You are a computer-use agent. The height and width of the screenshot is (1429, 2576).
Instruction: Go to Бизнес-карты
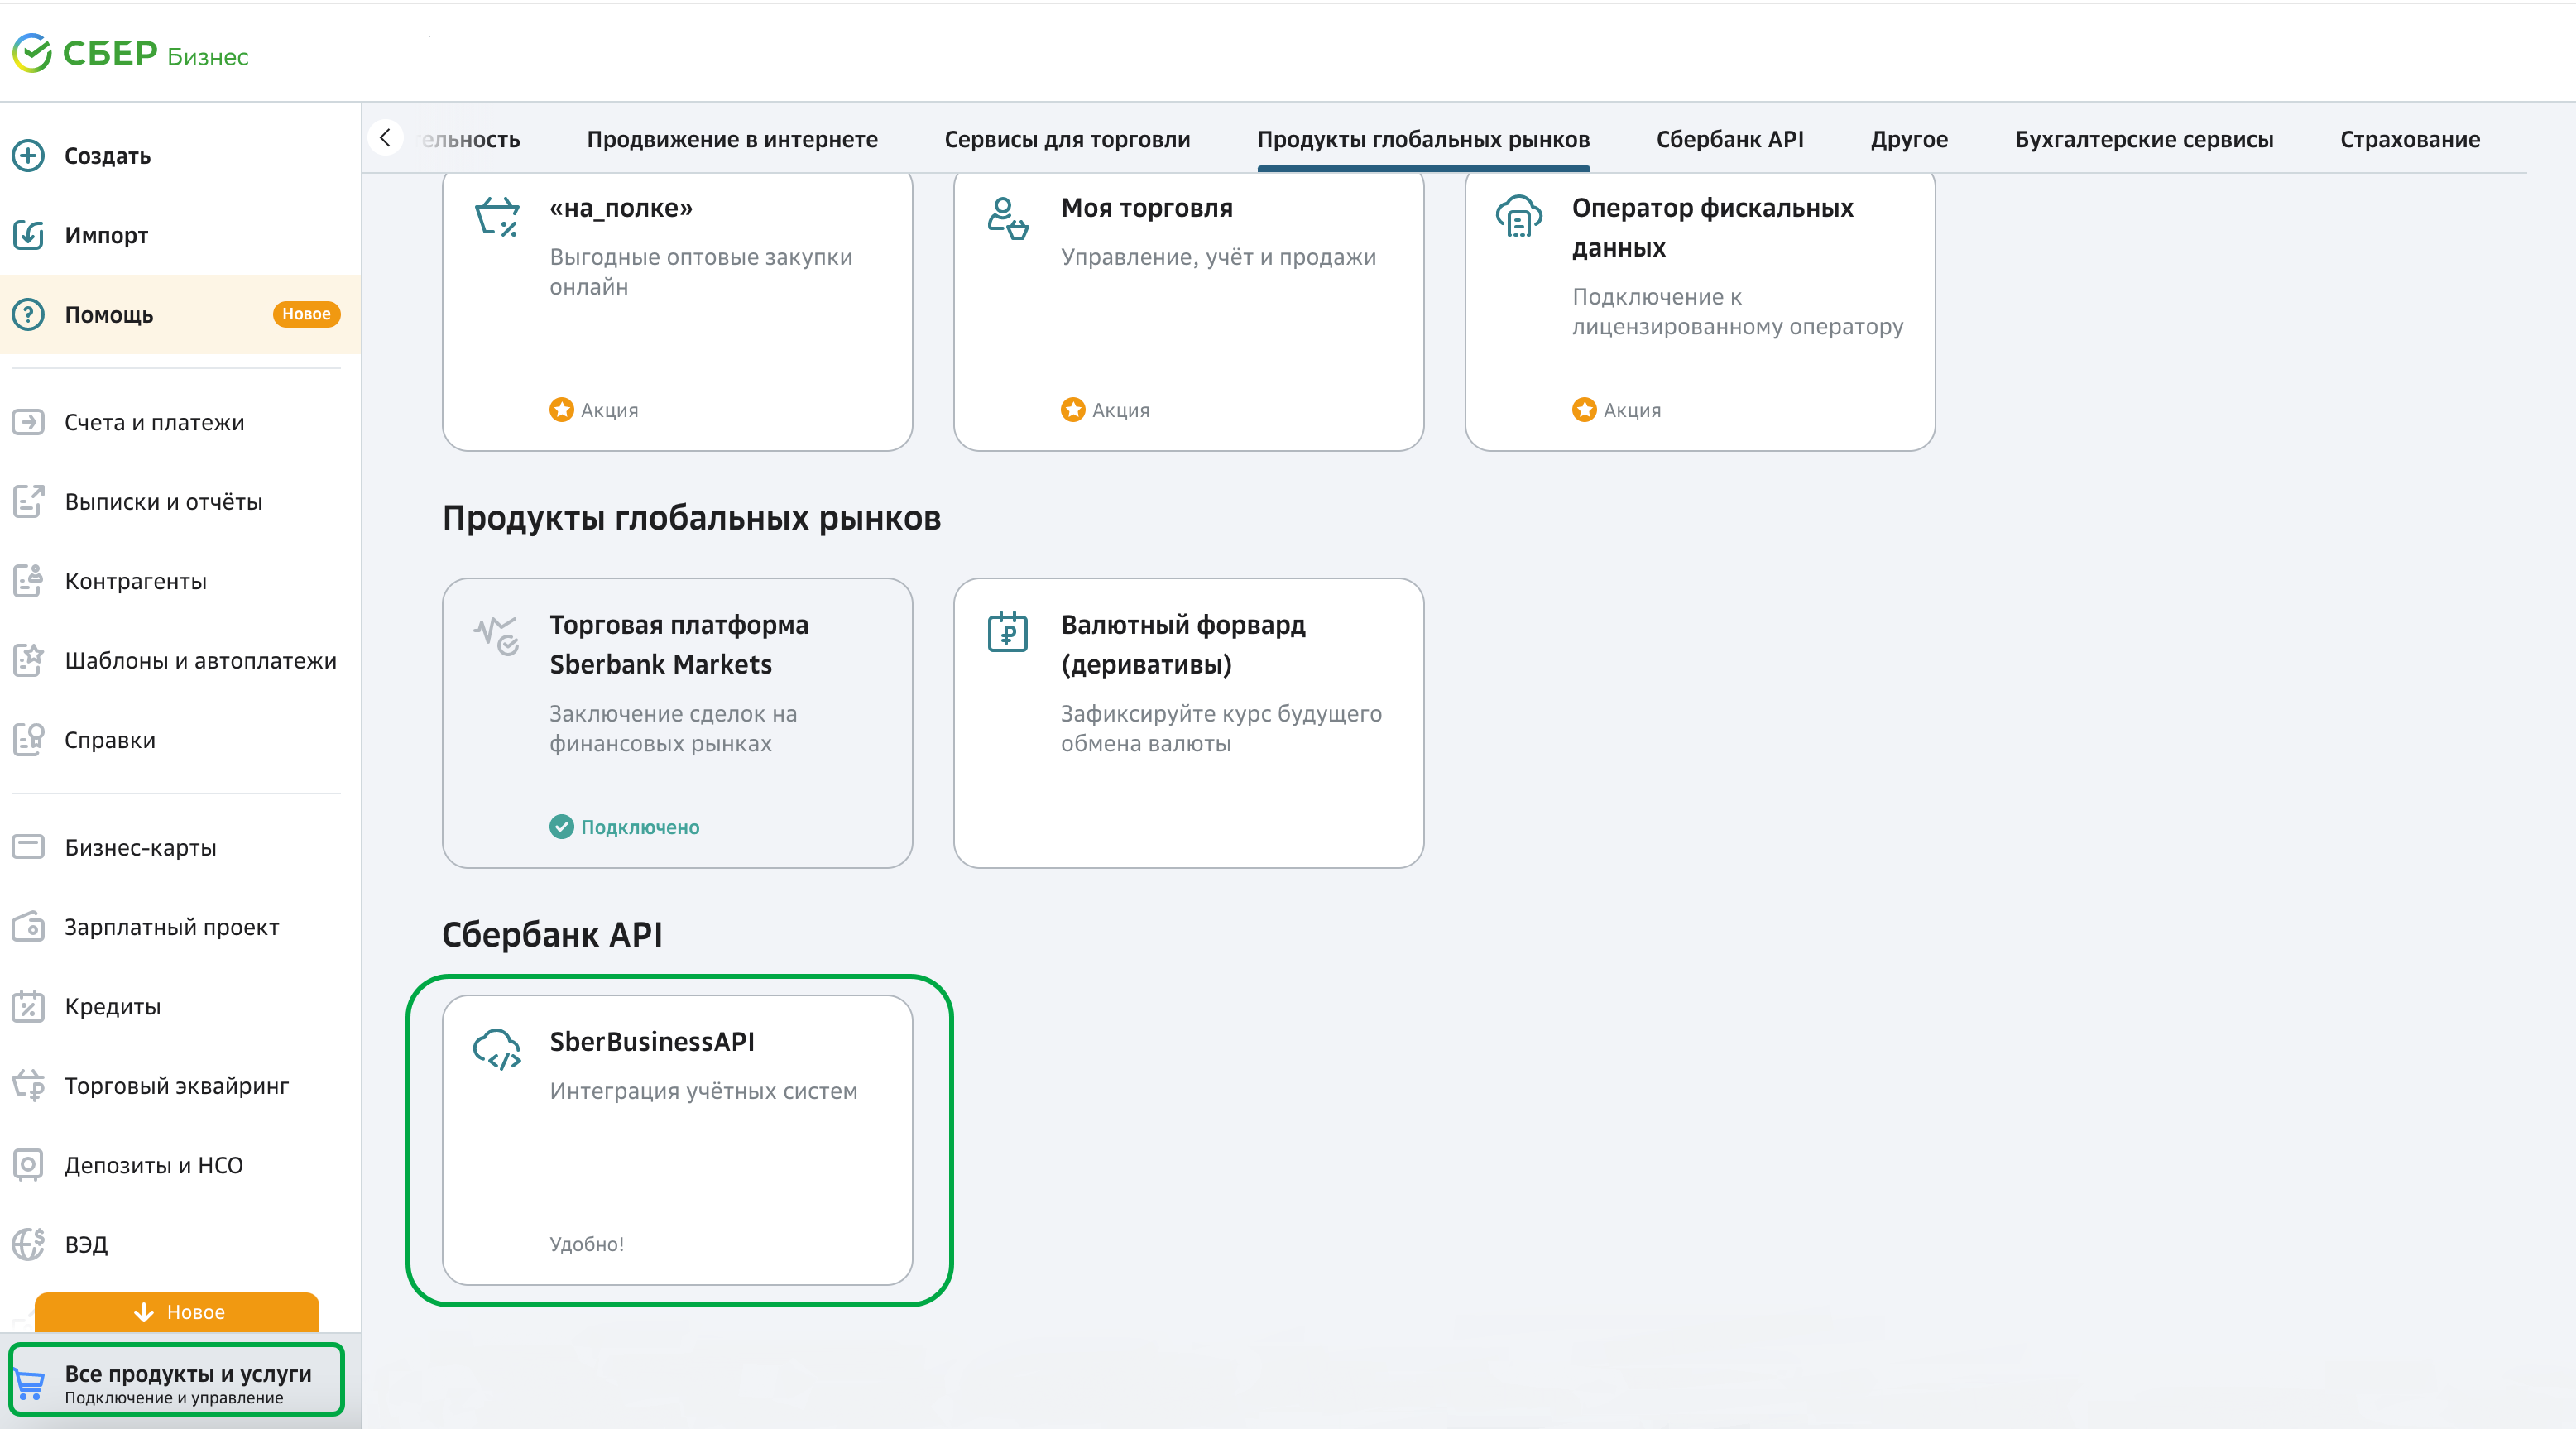point(180,847)
